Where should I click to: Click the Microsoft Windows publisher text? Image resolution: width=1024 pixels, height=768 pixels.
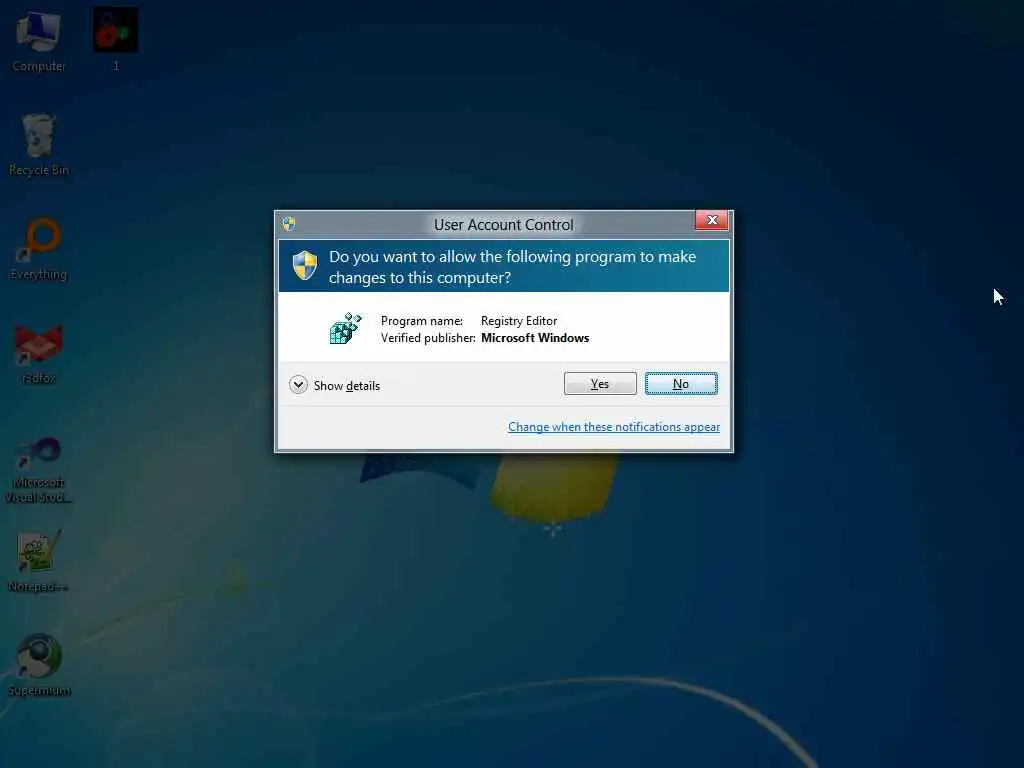coord(535,338)
